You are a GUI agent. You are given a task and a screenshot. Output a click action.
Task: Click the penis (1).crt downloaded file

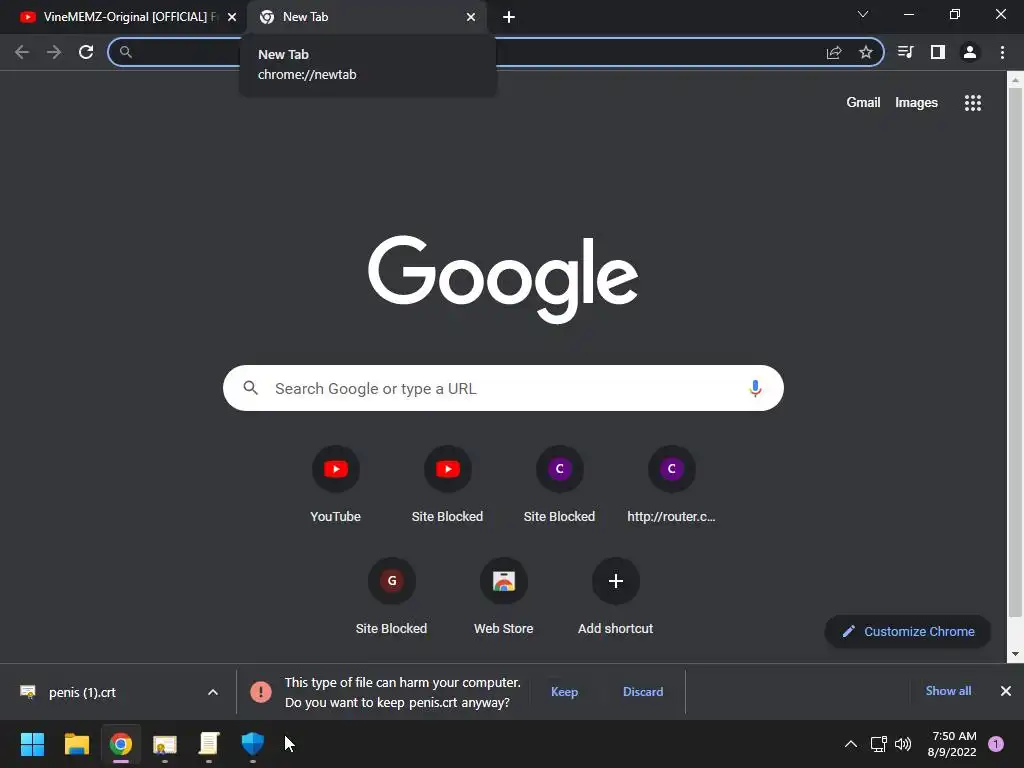coord(82,692)
